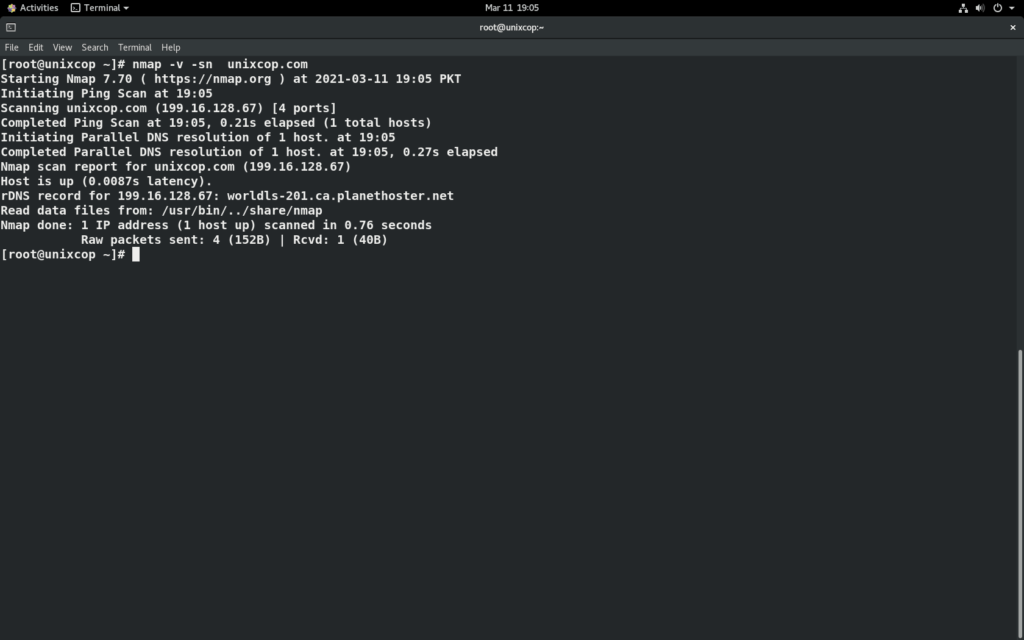Click 'Scanning unixcop.com (199.16.128.67) [4 ports]' line
This screenshot has height=640, width=1024.
click(168, 108)
